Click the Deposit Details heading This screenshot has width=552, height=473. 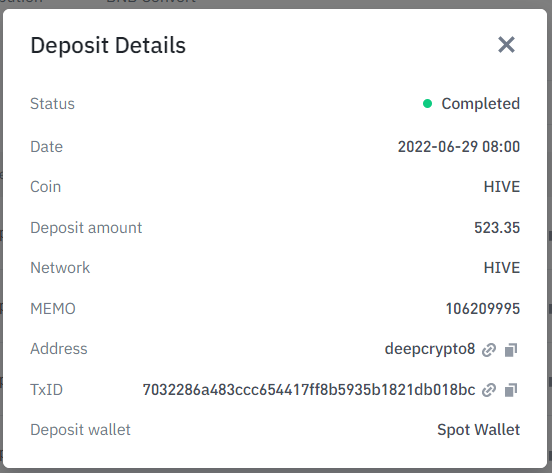108,45
